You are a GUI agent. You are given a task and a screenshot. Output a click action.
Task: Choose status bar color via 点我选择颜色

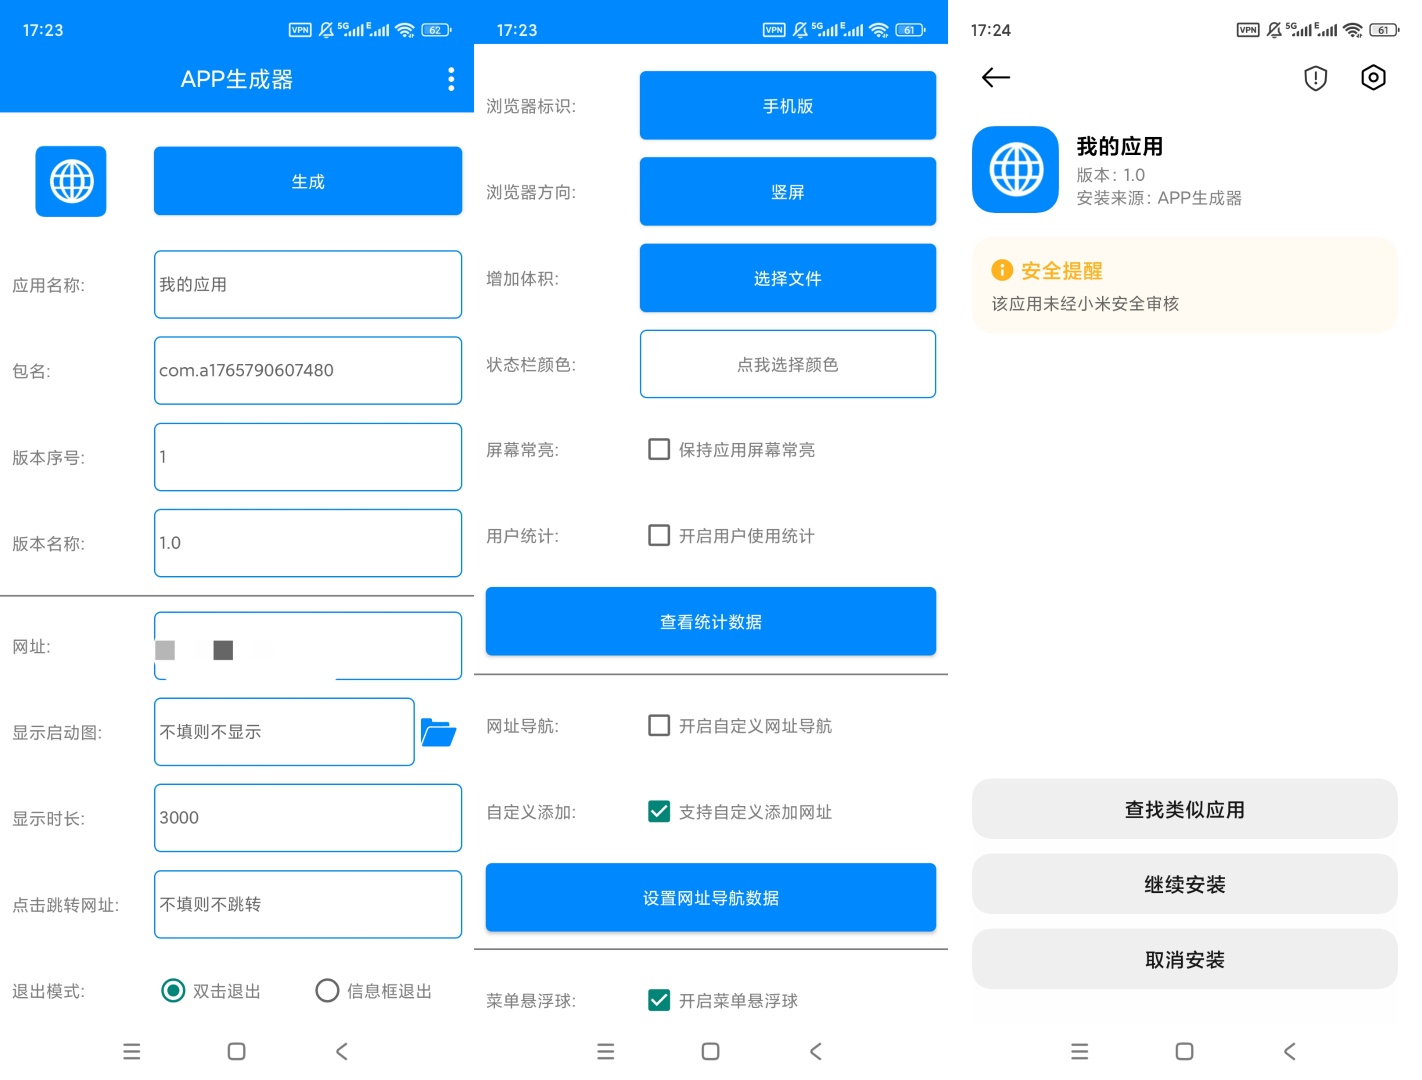pos(787,365)
